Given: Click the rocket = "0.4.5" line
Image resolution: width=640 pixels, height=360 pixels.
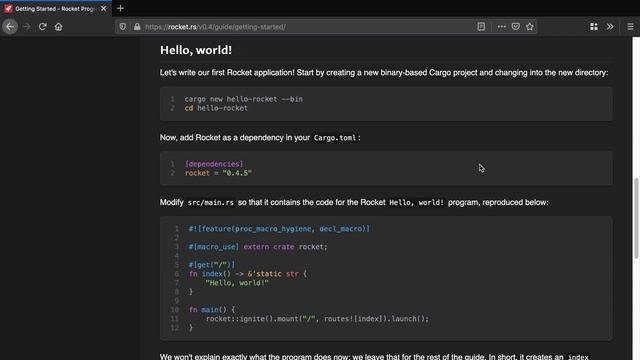Looking at the screenshot, I should pos(218,173).
